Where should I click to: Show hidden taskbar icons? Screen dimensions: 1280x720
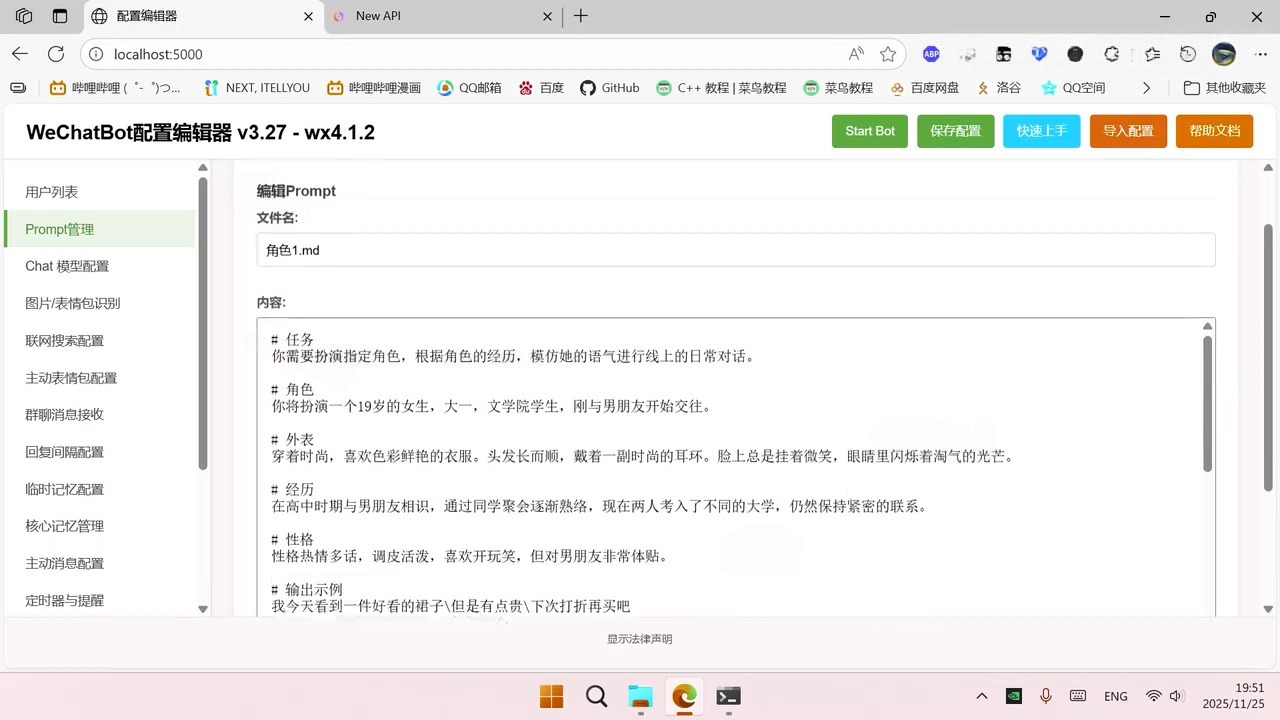(x=981, y=696)
